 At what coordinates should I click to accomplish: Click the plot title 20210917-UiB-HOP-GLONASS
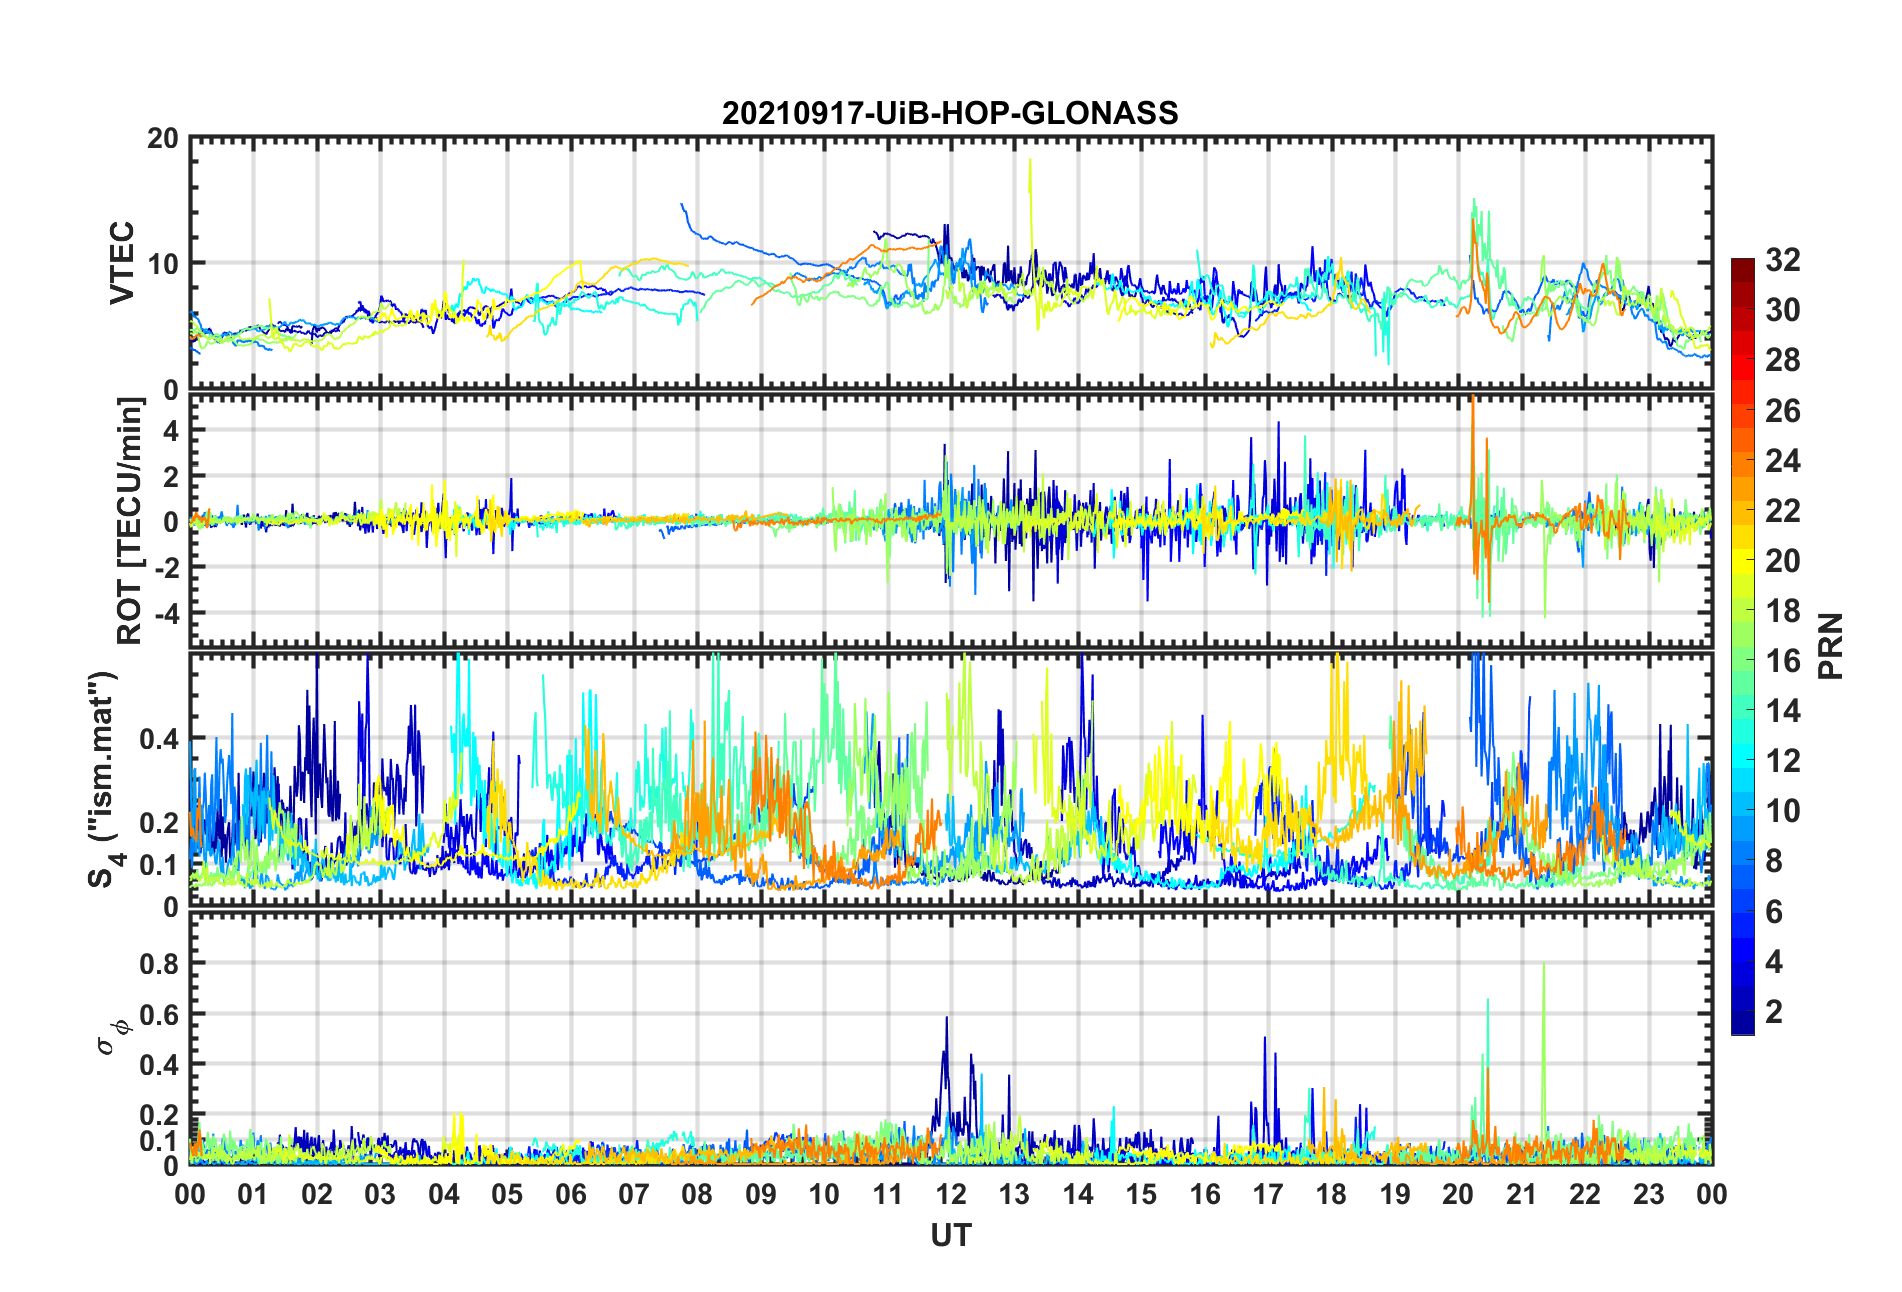pos(950,113)
